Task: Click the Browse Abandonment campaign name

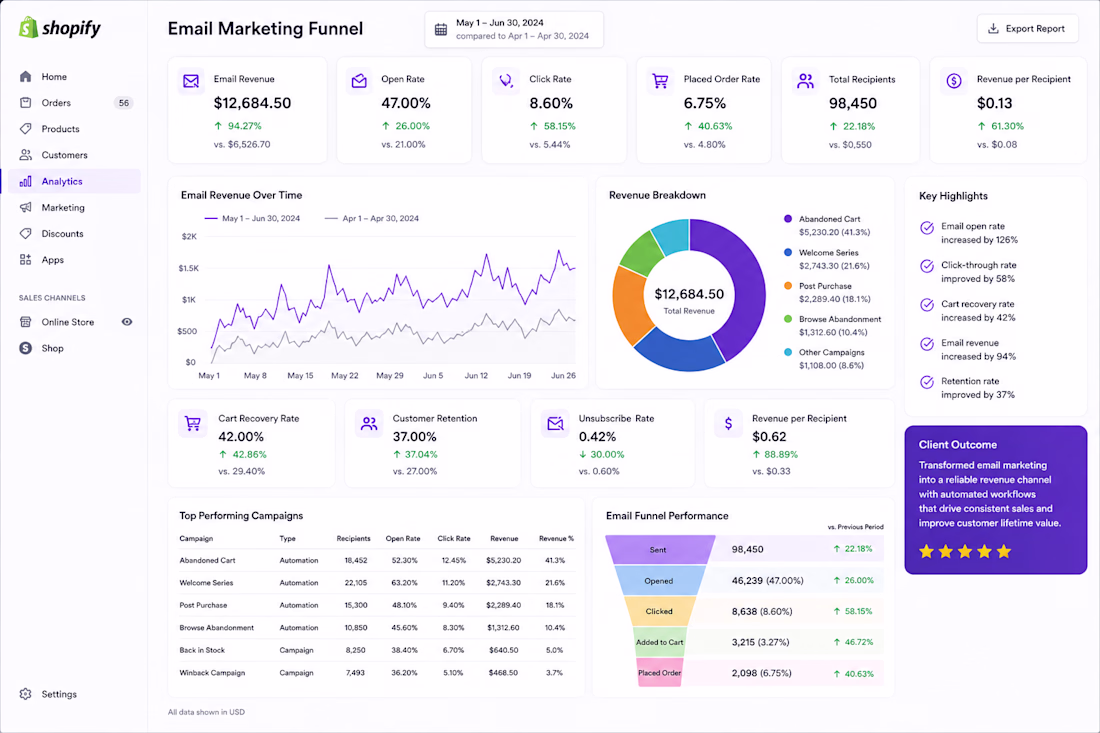Action: tap(216, 628)
